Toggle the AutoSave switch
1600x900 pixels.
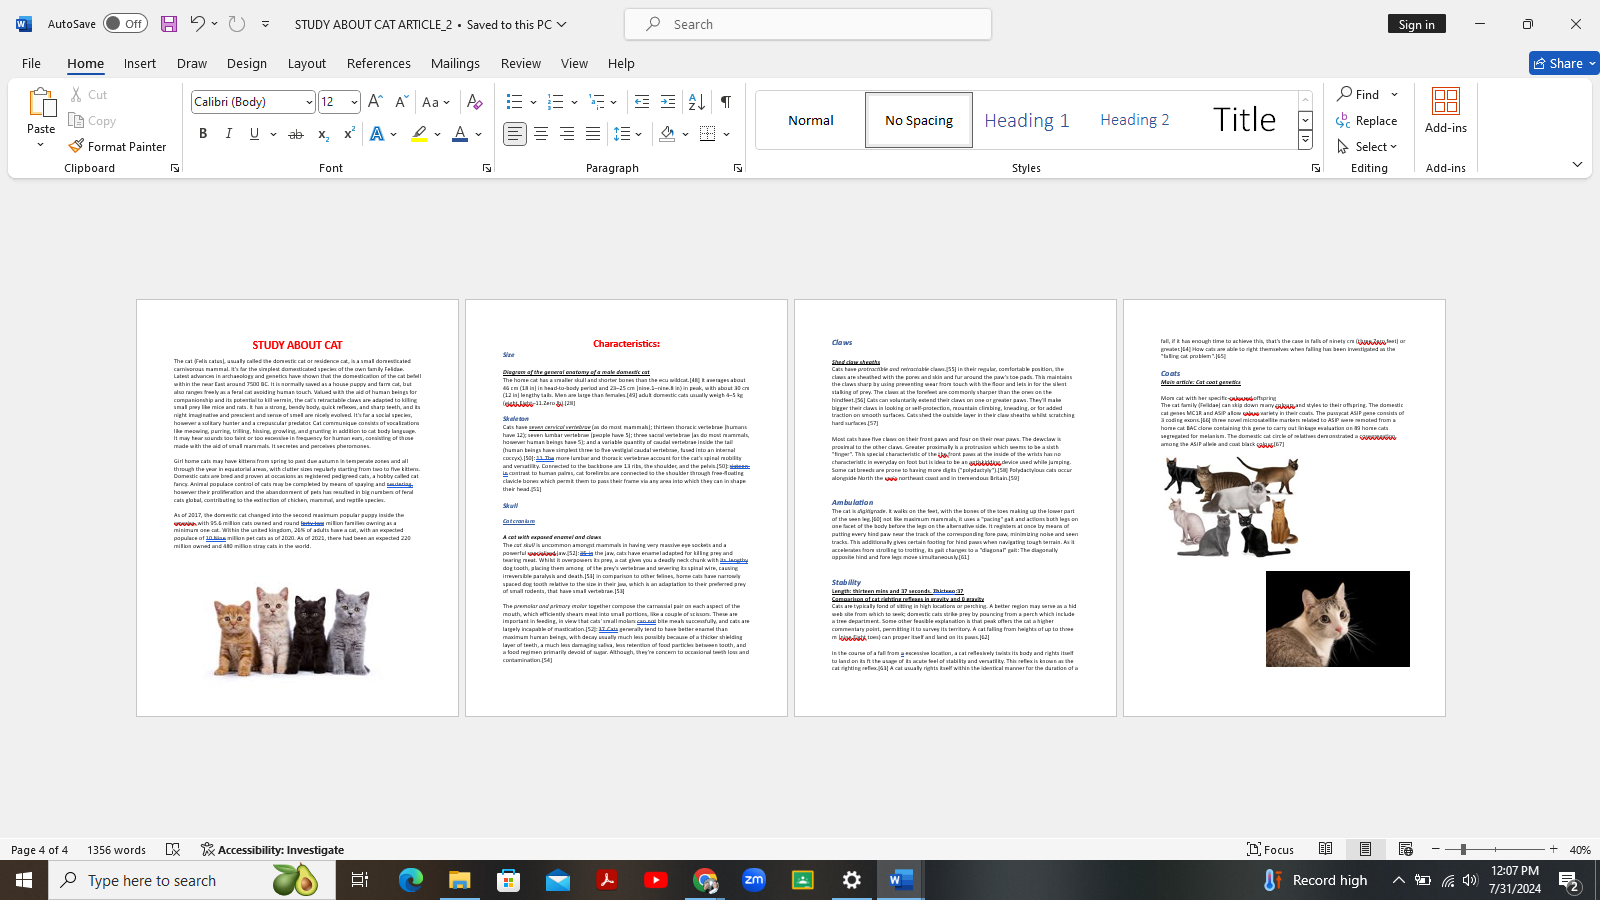(x=125, y=24)
